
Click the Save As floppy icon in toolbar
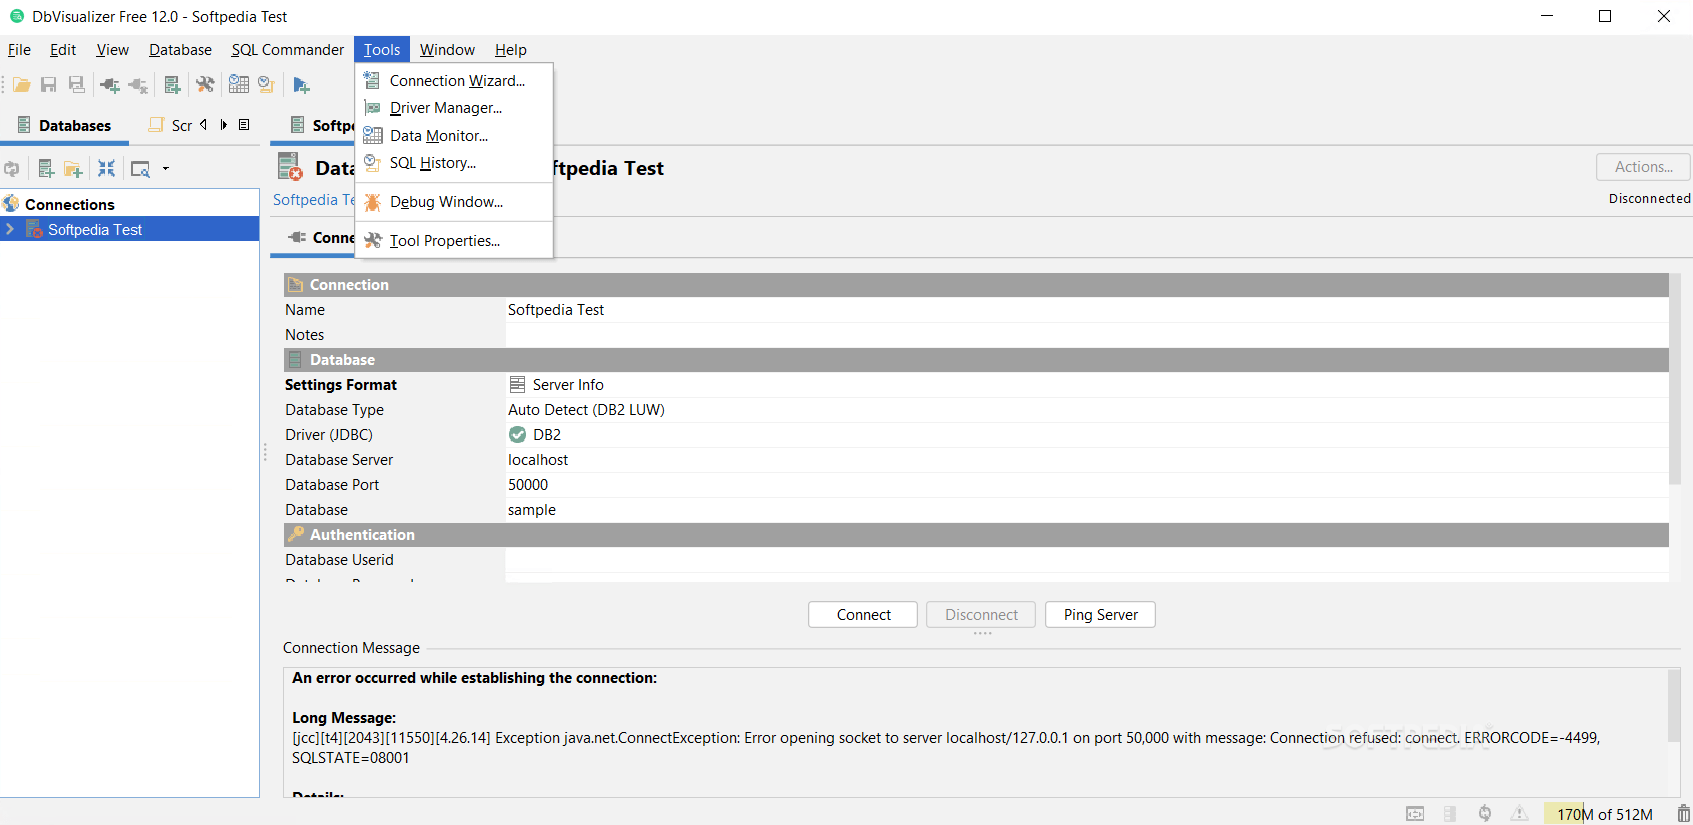(x=76, y=85)
